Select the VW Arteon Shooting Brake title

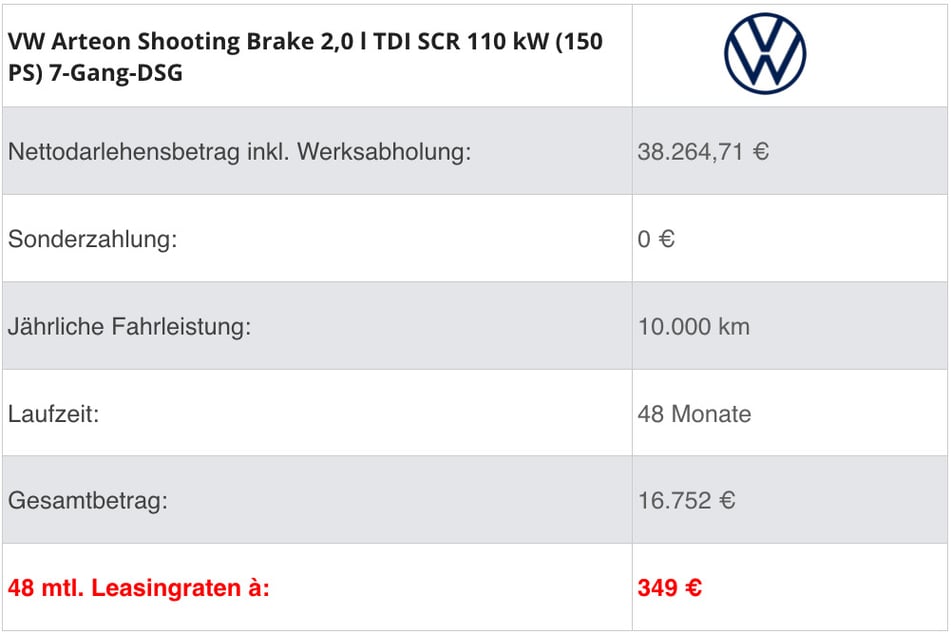[305, 57]
